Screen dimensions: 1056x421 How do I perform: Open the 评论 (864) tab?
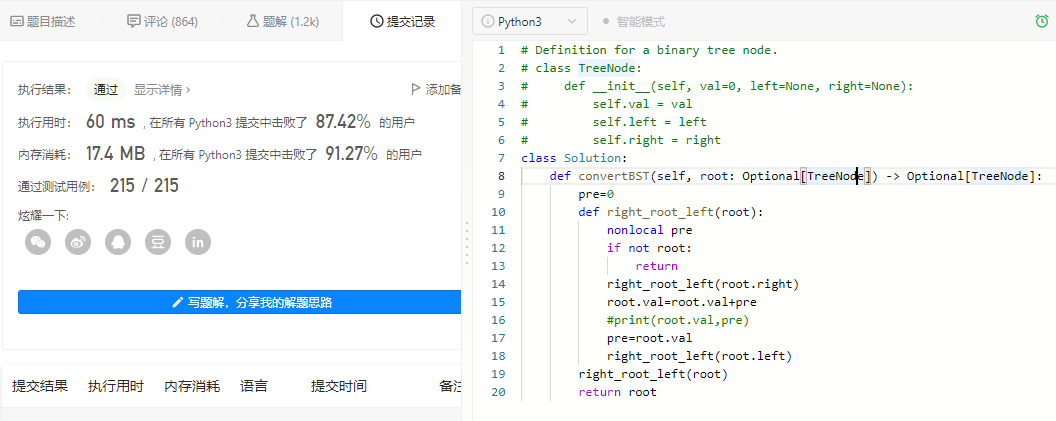tap(162, 21)
